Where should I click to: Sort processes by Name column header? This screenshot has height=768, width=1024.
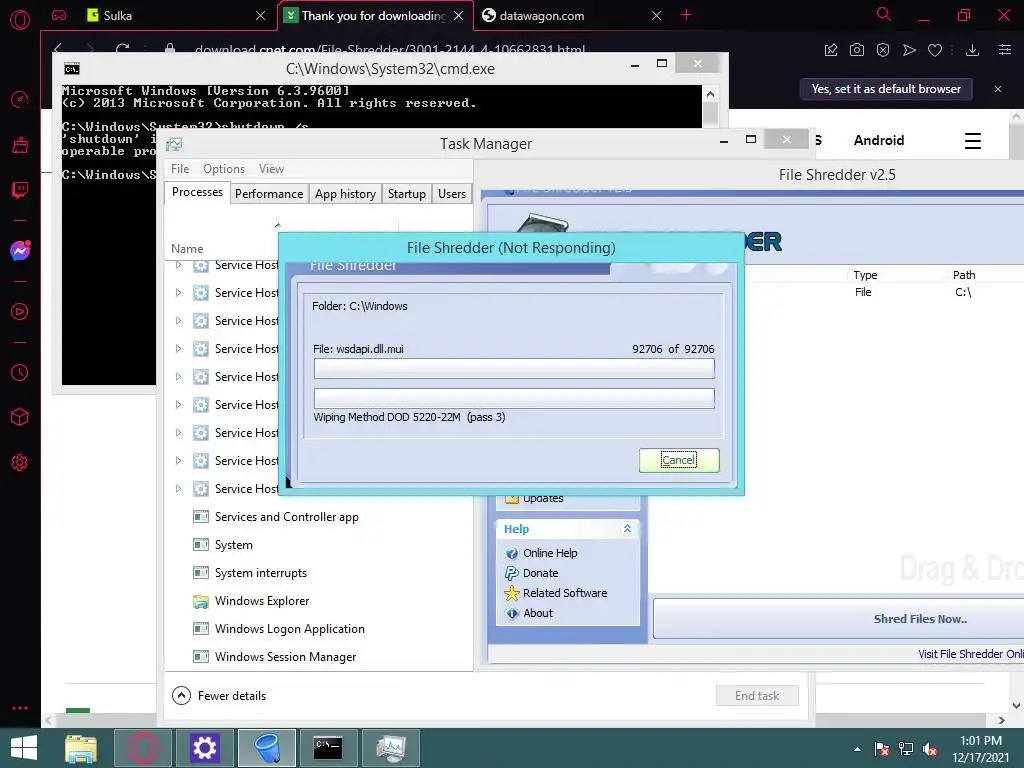tap(187, 249)
